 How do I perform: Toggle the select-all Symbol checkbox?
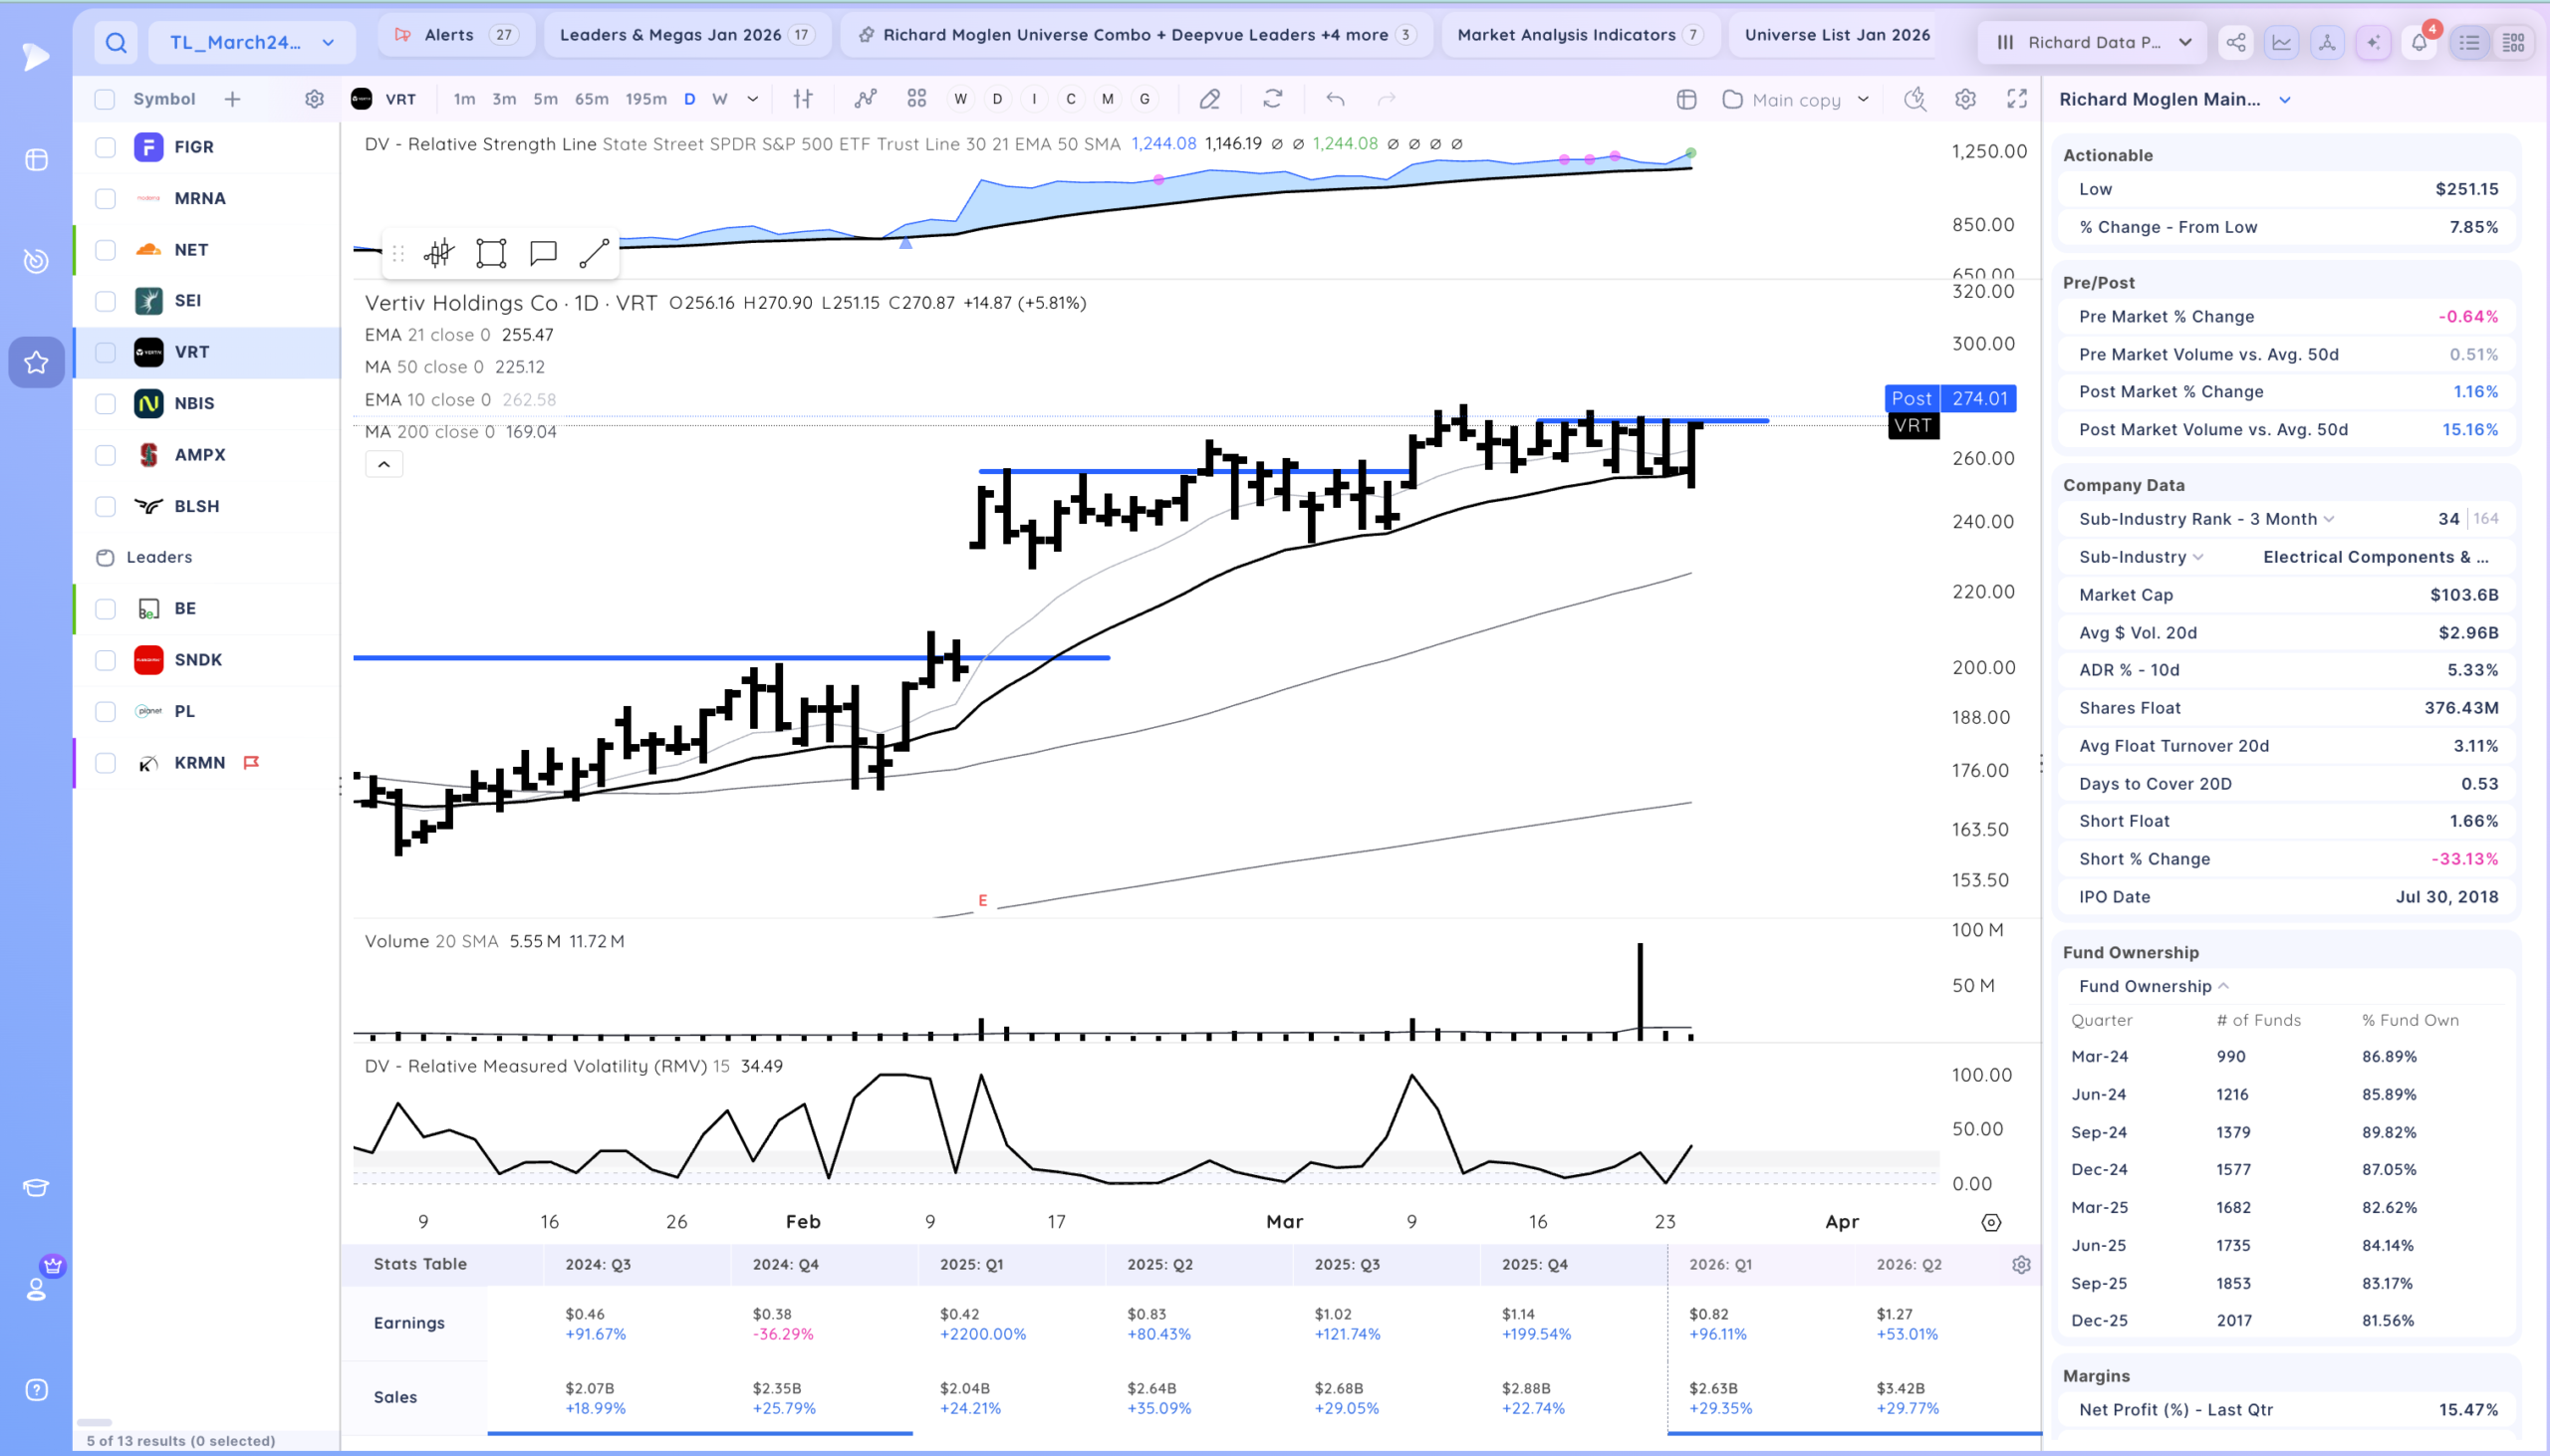tap(105, 99)
